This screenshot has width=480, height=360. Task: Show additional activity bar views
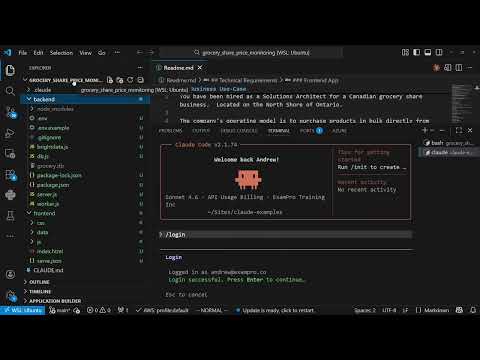point(10,236)
